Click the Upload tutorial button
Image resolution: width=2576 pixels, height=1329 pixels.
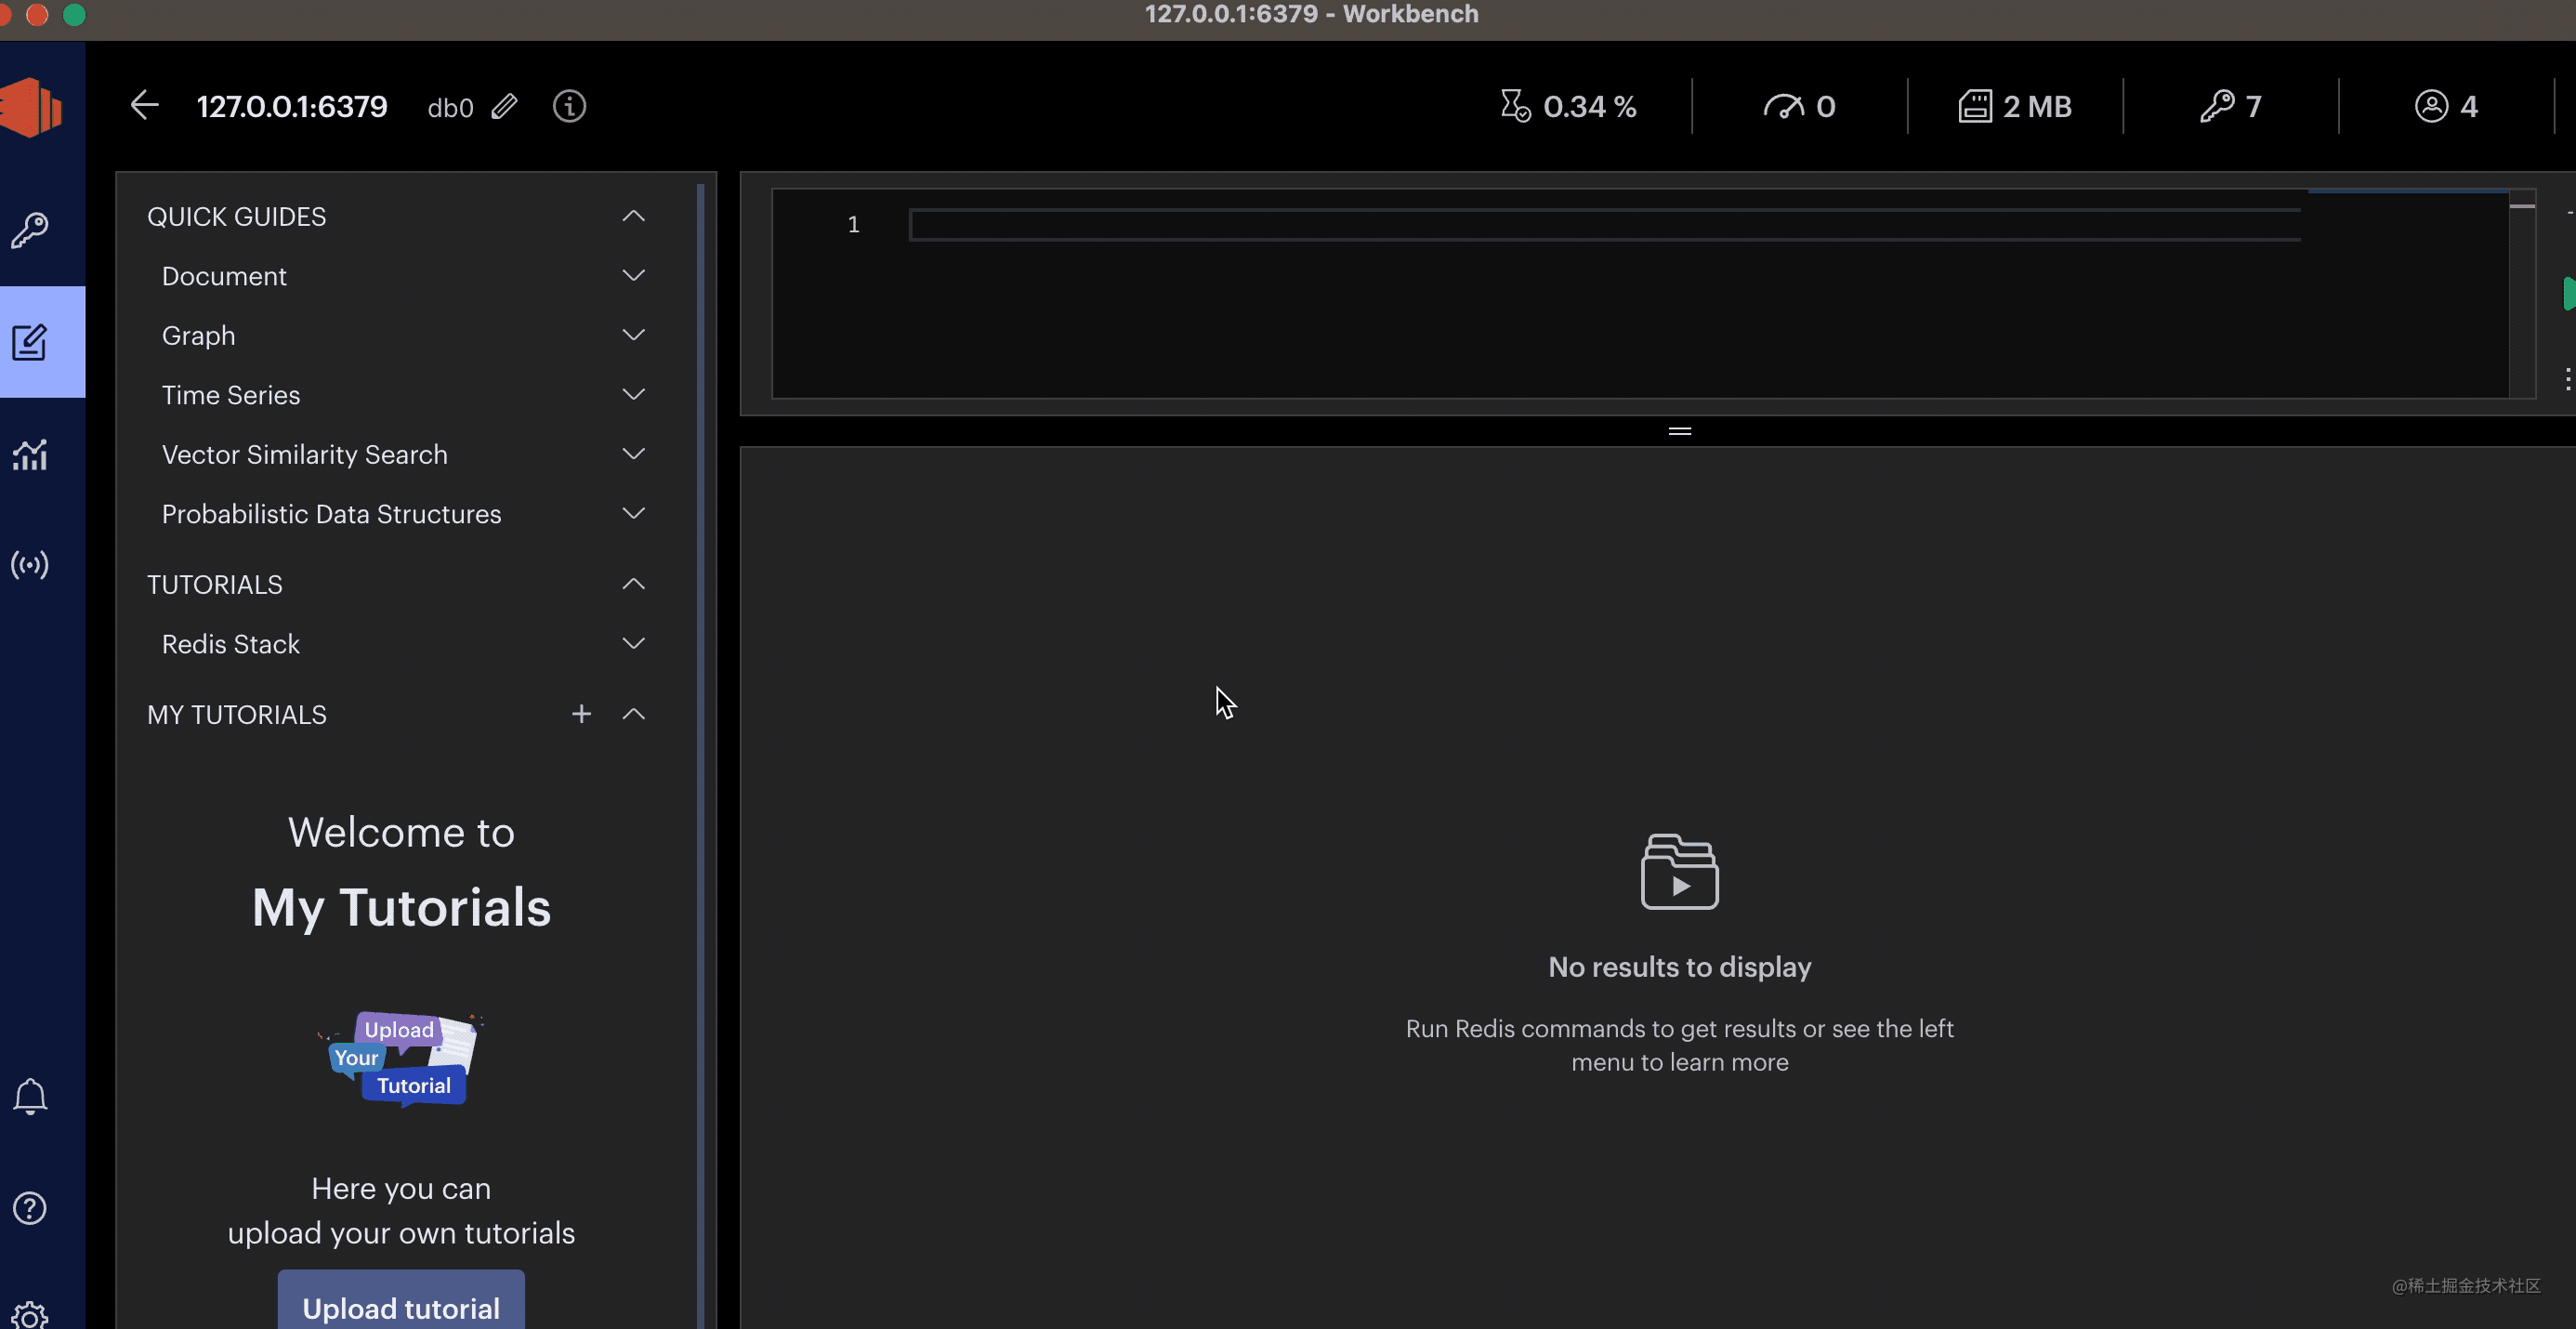(x=401, y=1305)
